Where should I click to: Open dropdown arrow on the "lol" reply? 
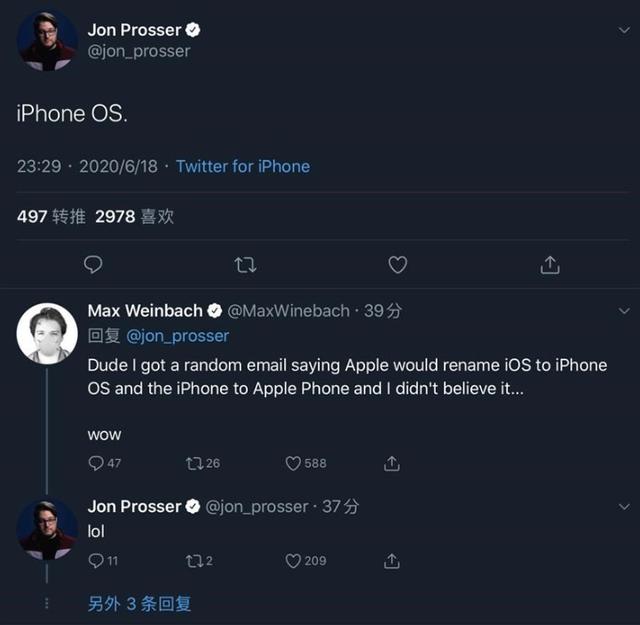pyautogui.click(x=624, y=507)
